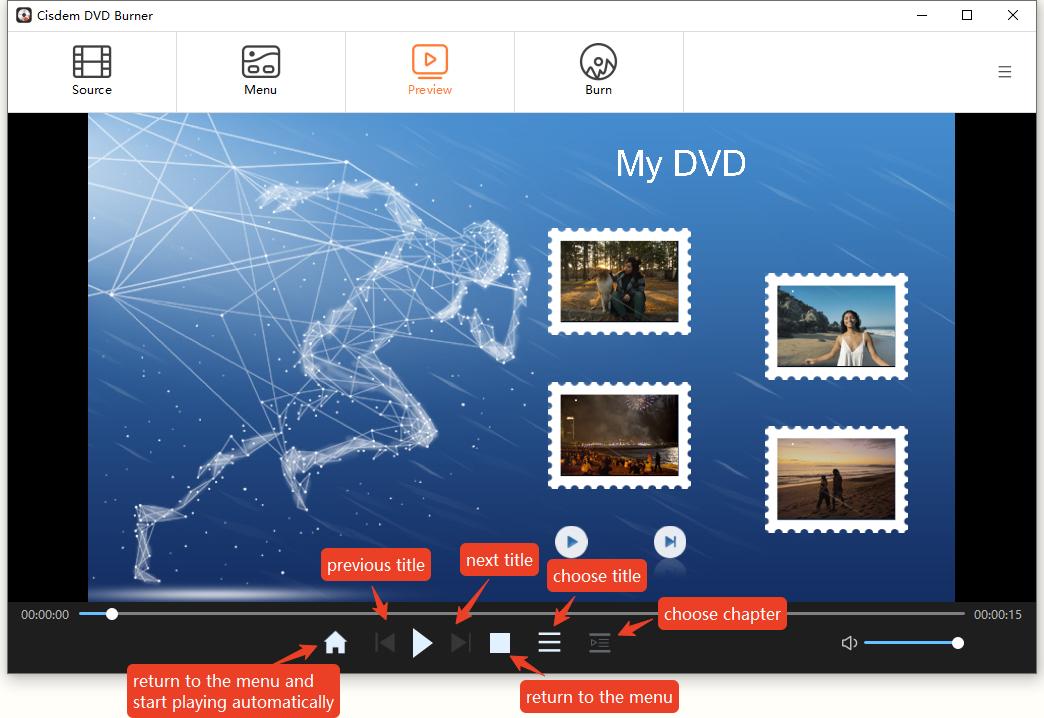
Task: Select the beach meditation photo thumbnail
Action: point(836,327)
